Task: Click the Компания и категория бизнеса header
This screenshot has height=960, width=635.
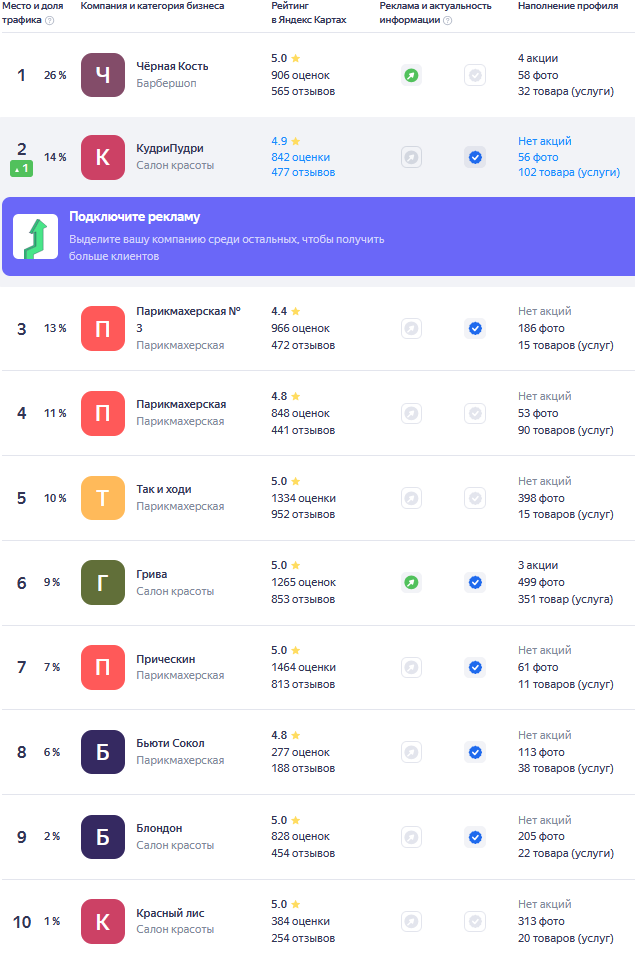Action: 152,6
